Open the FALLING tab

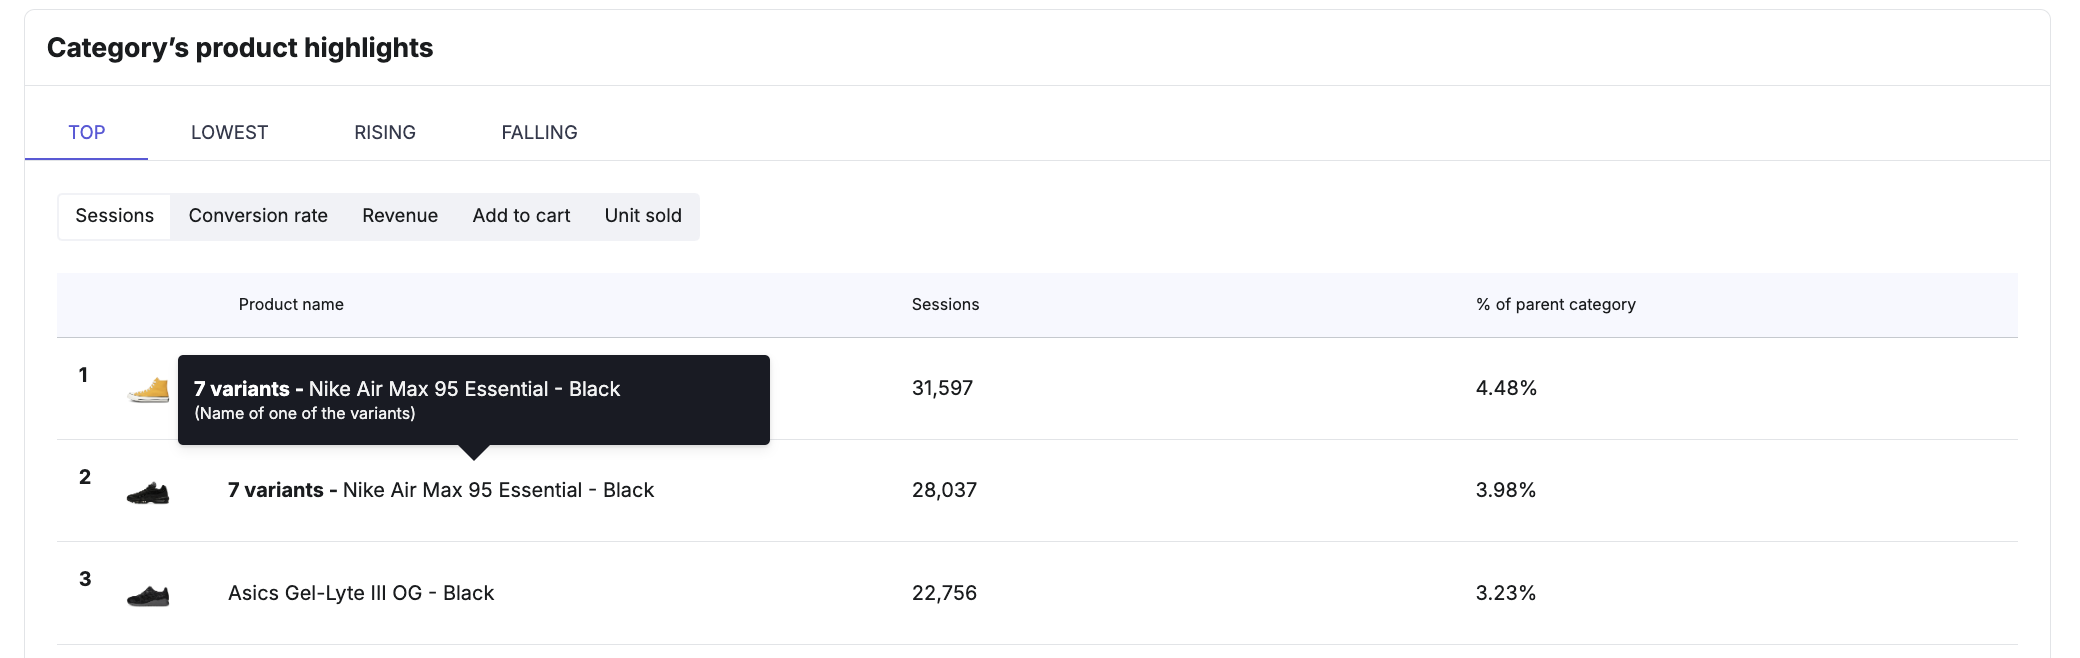coord(540,132)
